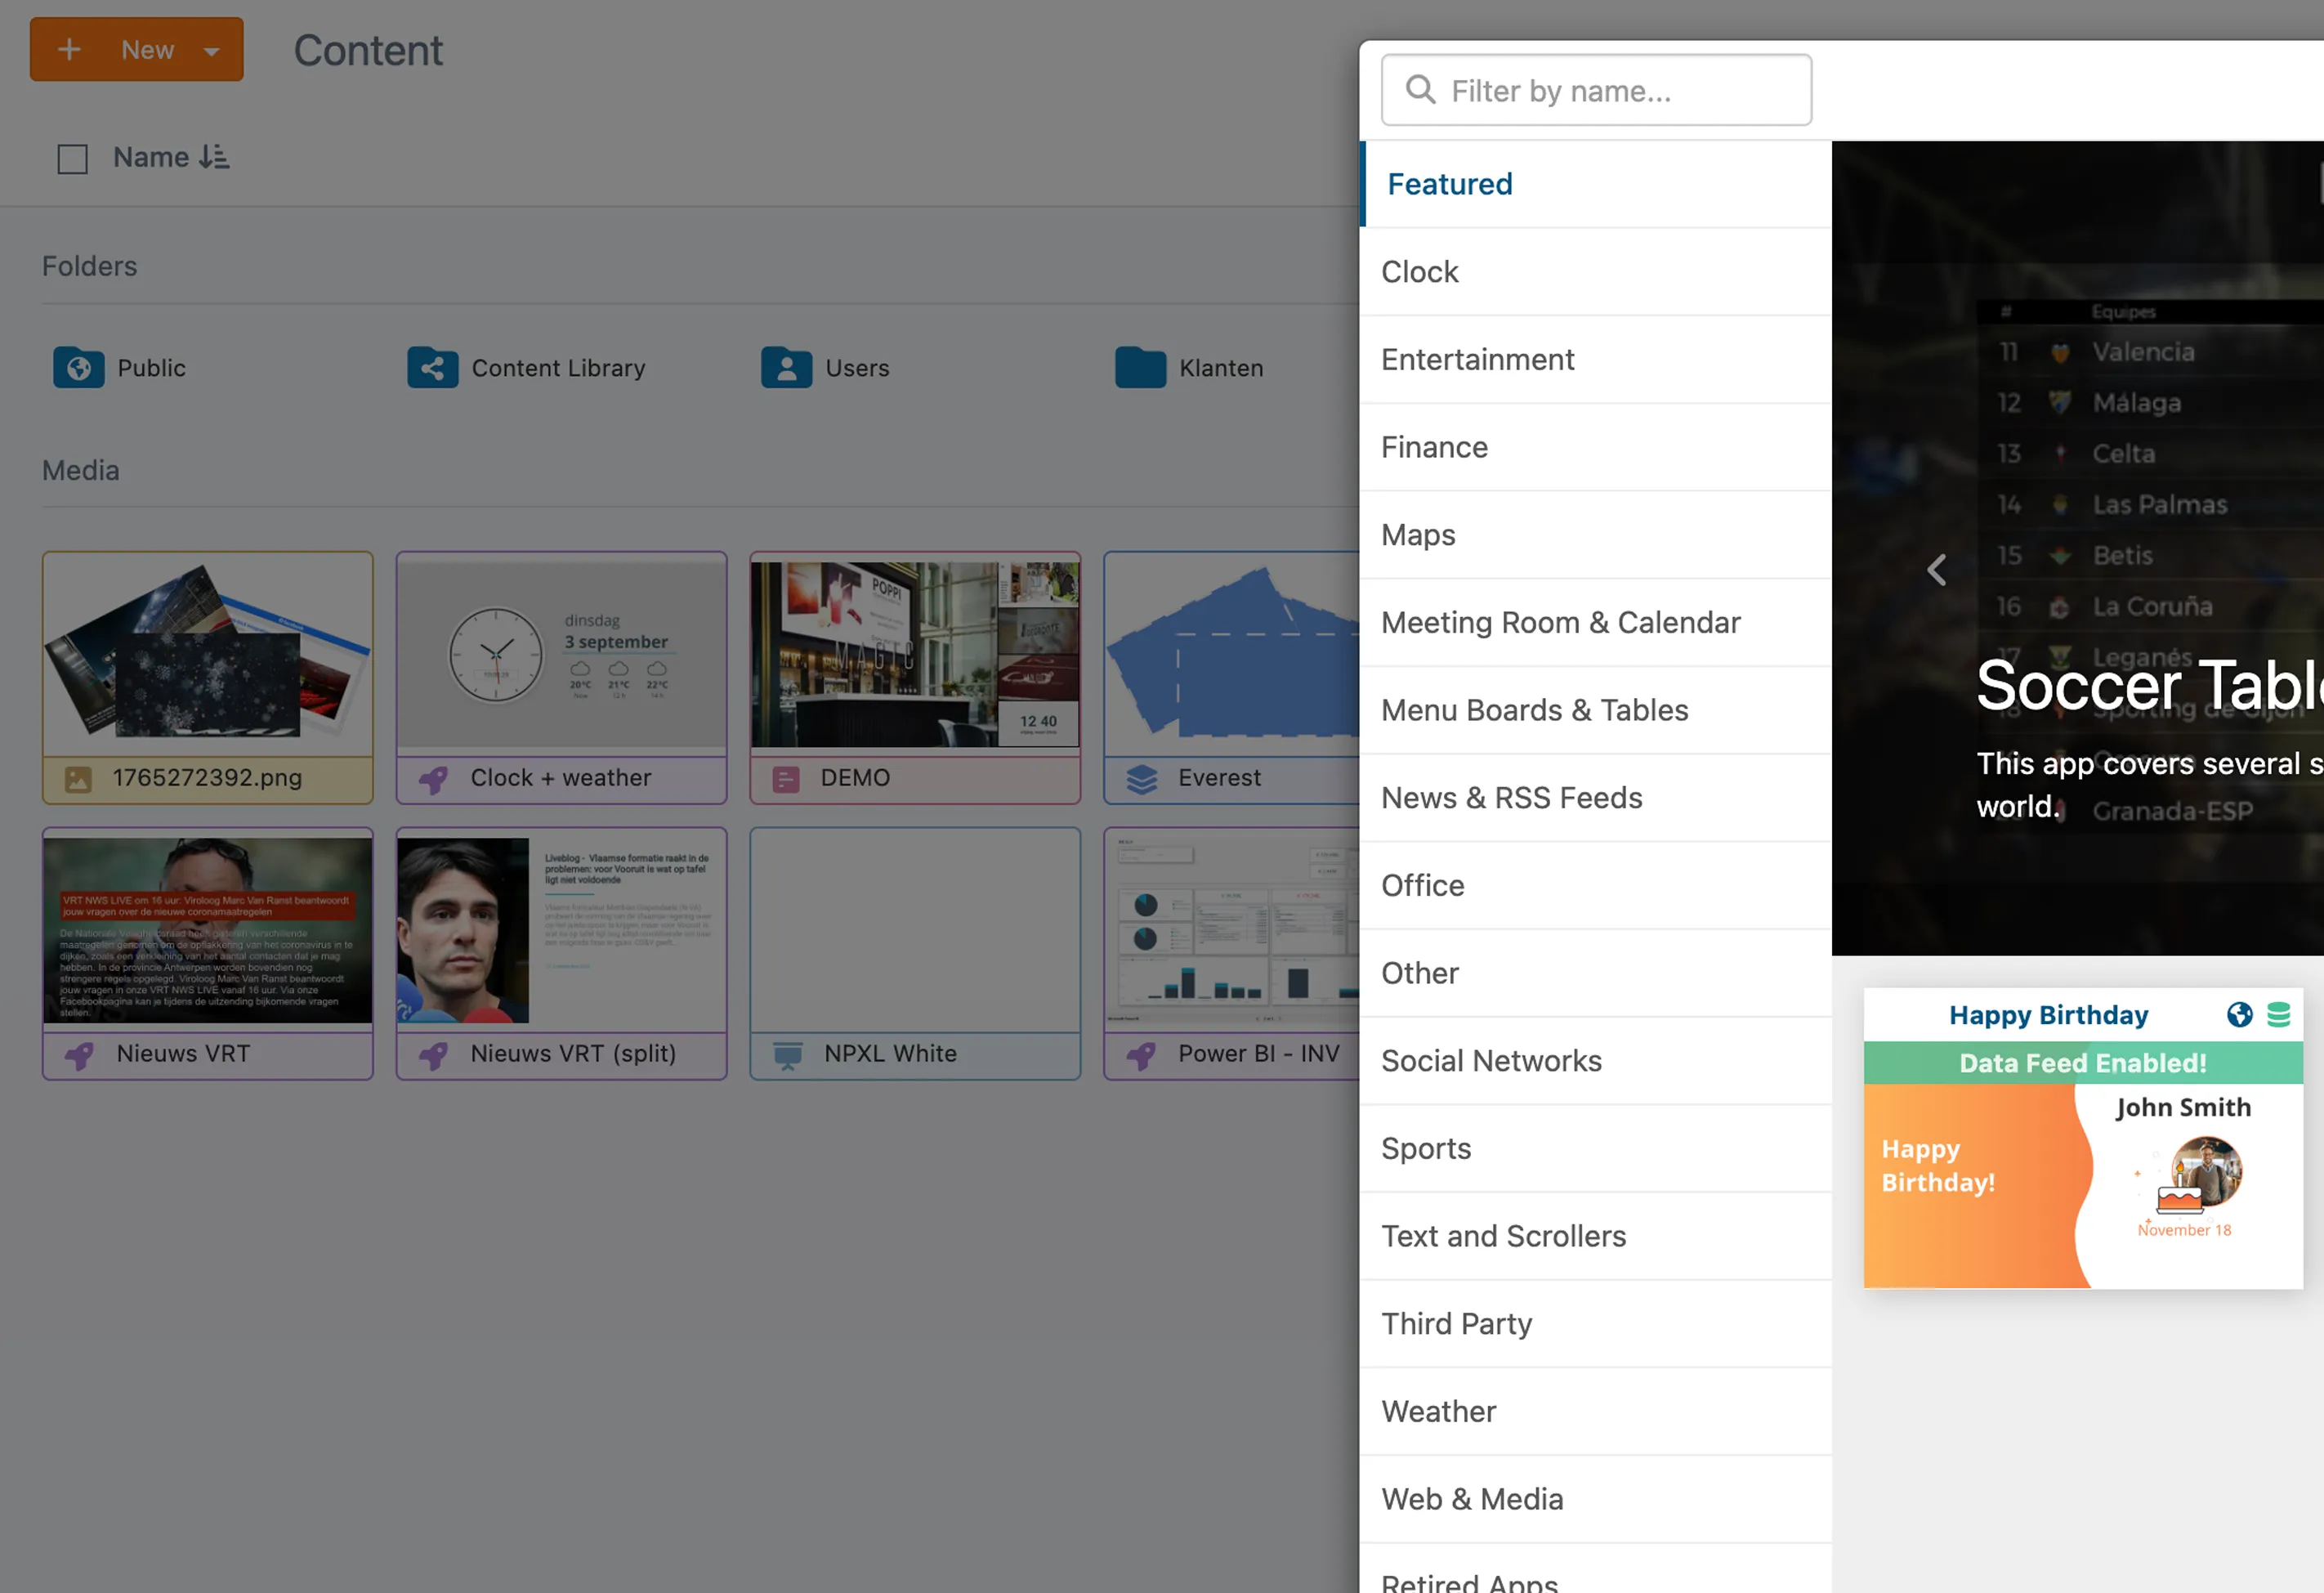2324x1593 pixels.
Task: Choose the Social Networks category
Action: point(1491,1060)
